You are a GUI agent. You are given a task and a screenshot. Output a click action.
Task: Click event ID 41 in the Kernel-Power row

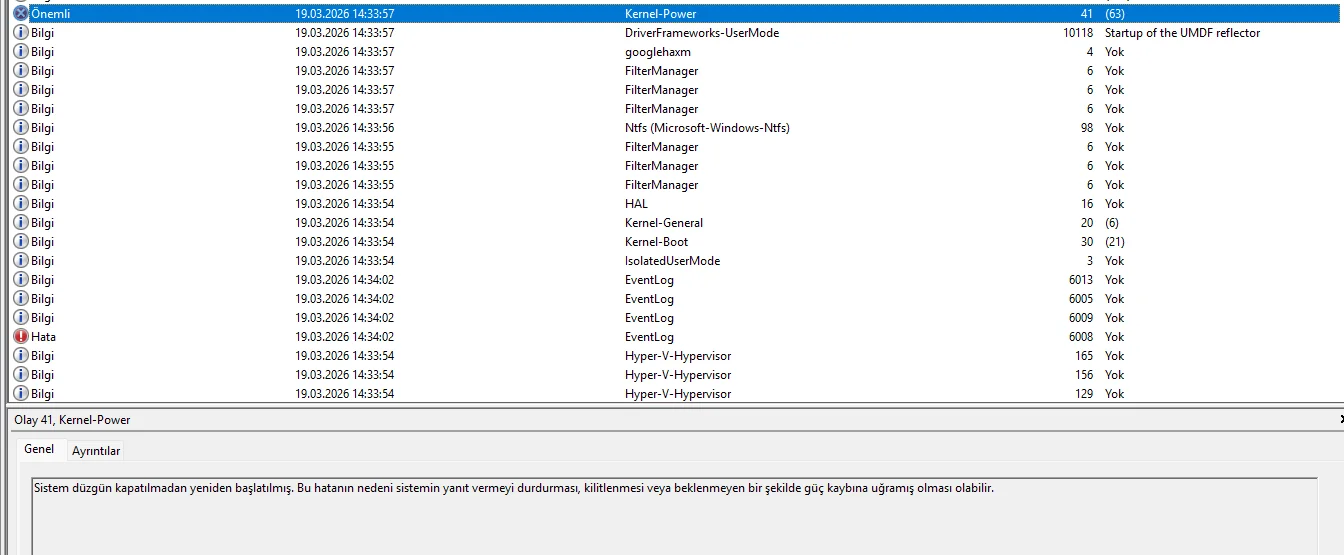(x=1087, y=14)
